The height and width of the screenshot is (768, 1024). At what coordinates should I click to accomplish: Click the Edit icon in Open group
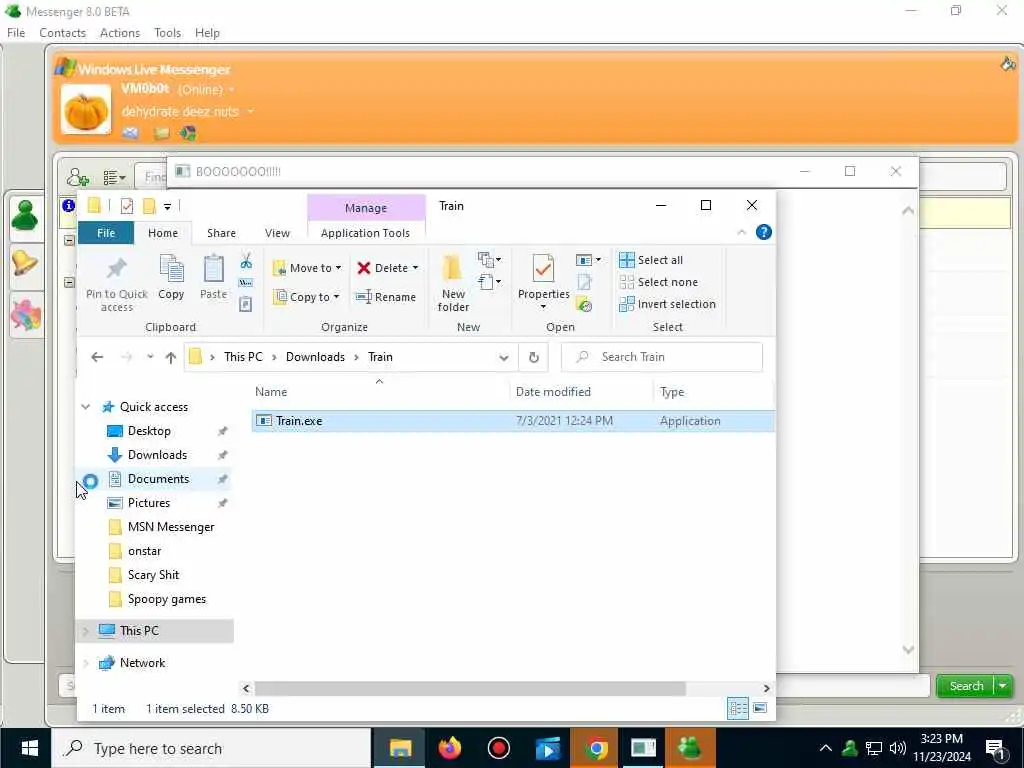[584, 282]
